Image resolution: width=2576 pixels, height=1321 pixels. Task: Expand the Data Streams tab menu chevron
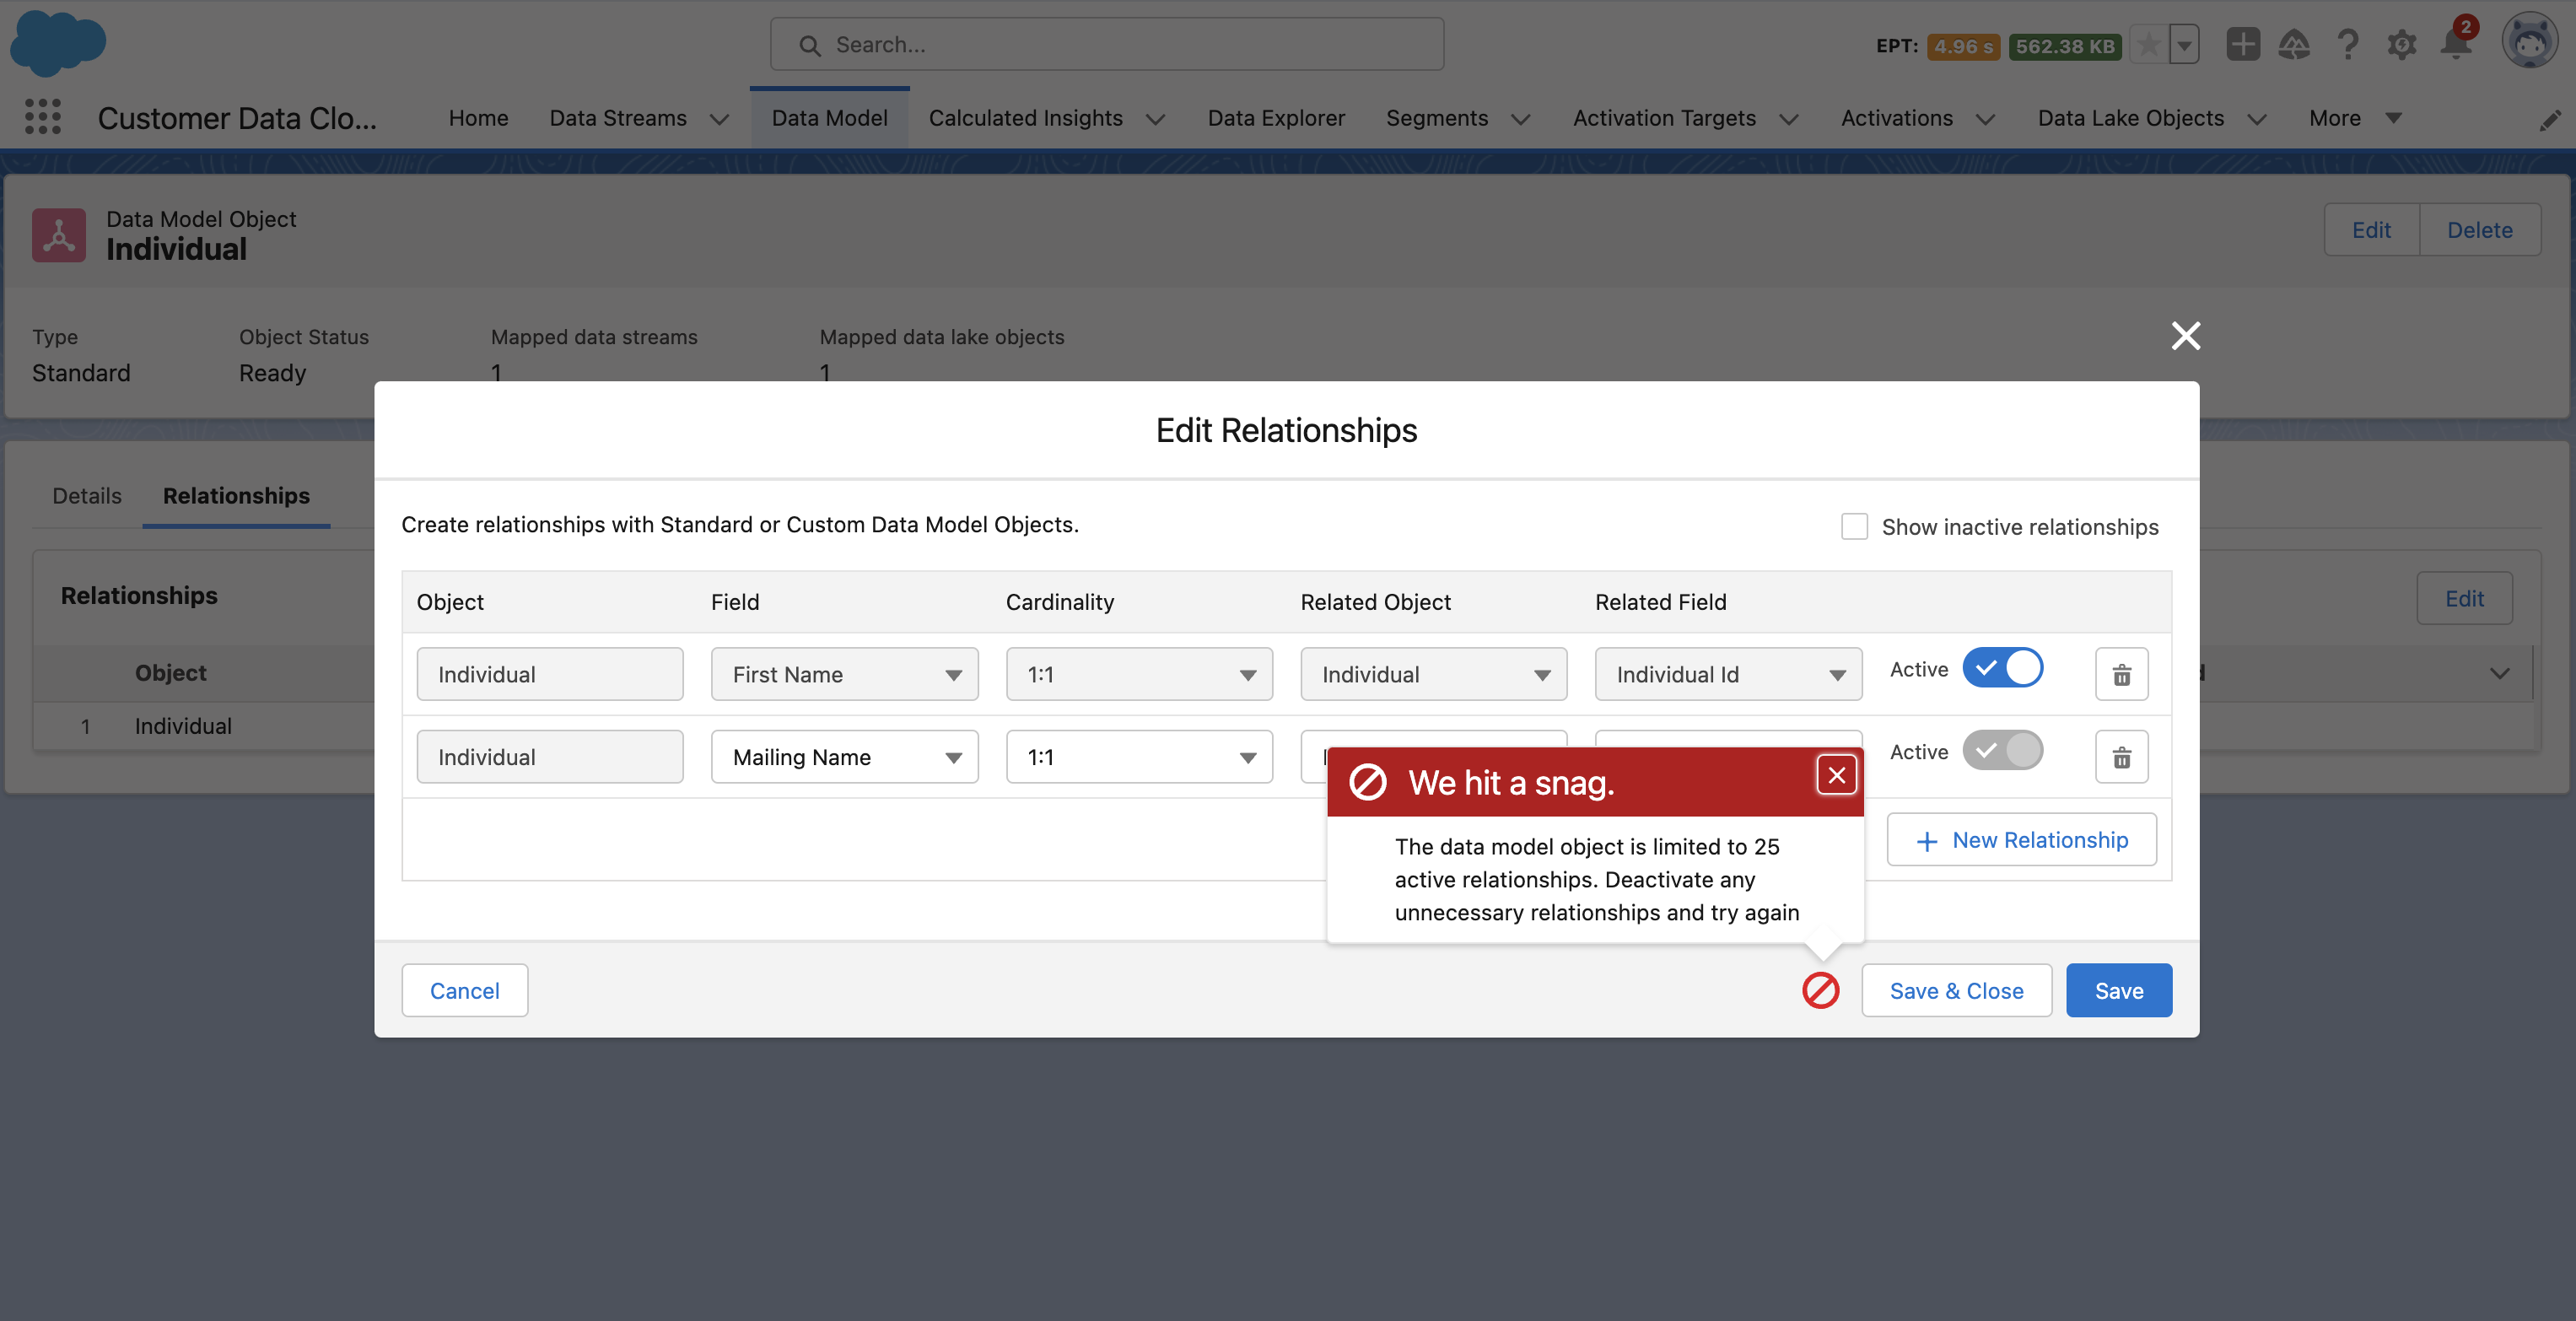coord(719,119)
